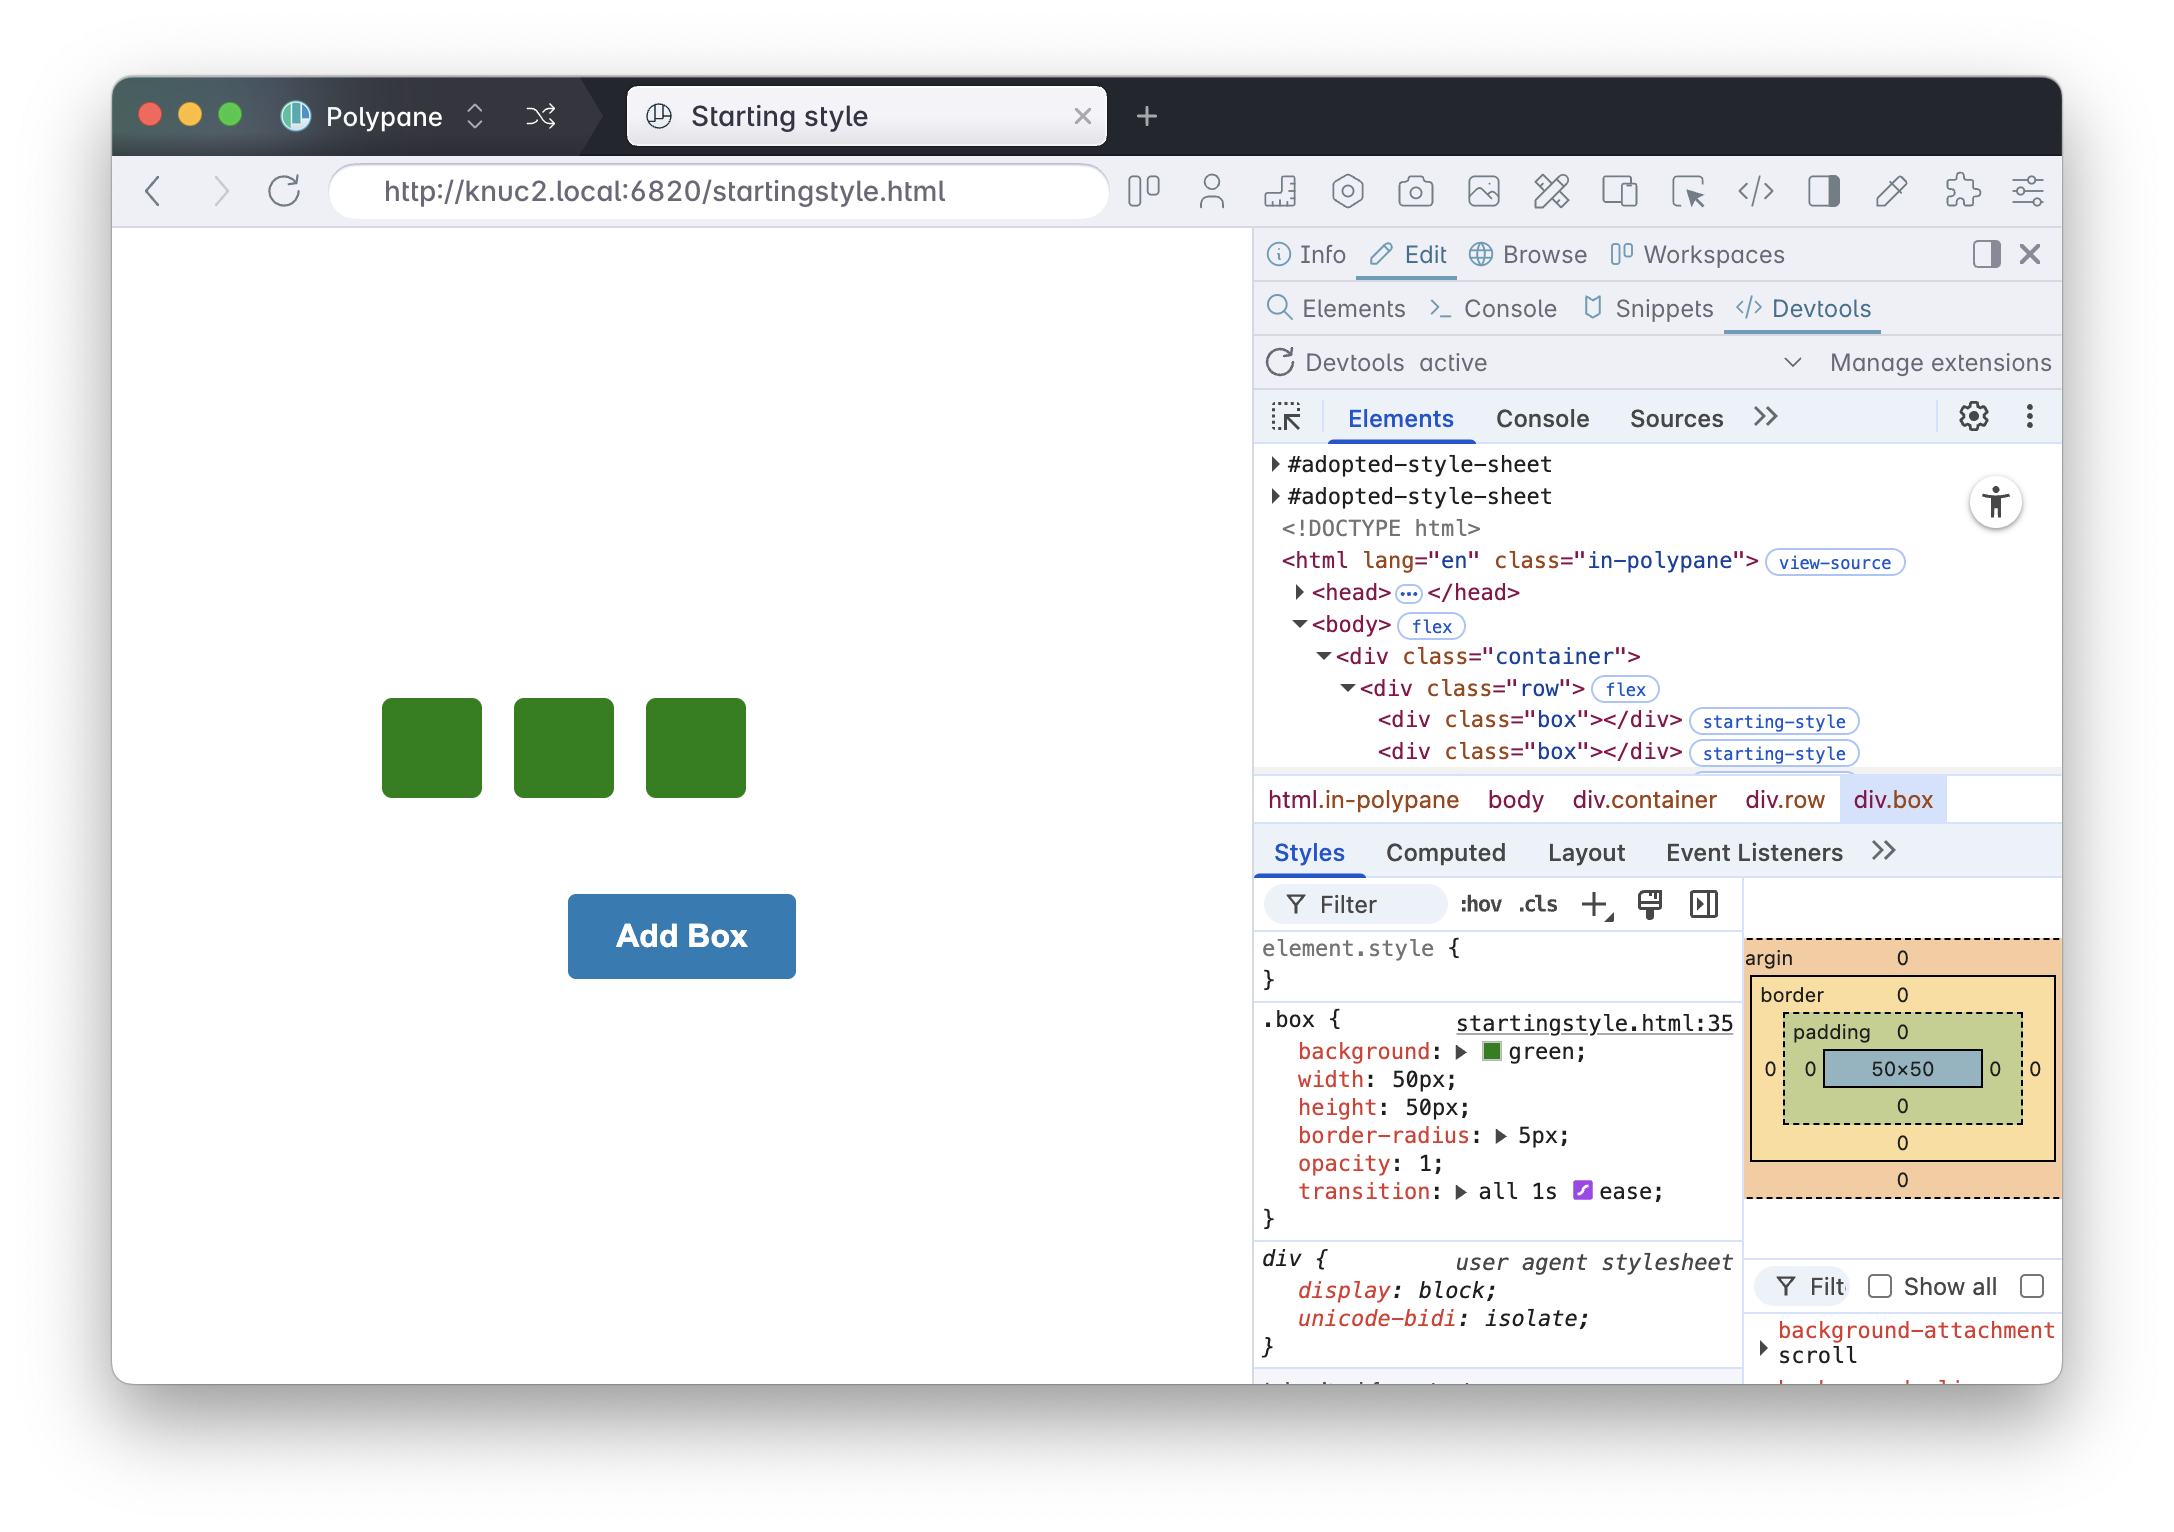
Task: Click the pencil edit icon in the toolbar
Action: (x=1892, y=190)
